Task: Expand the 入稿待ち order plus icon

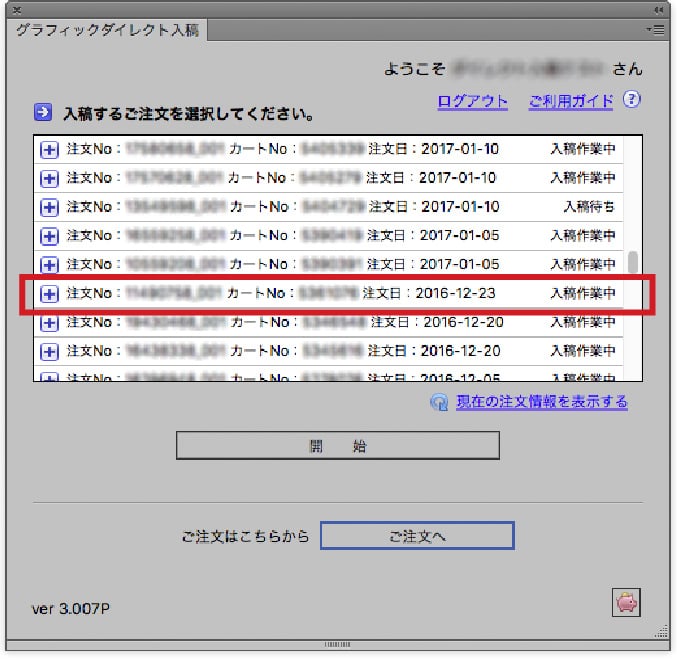Action: [49, 207]
